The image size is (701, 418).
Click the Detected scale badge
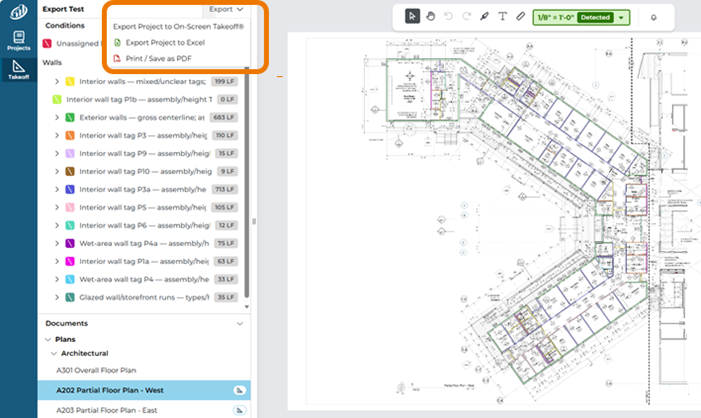click(x=595, y=17)
